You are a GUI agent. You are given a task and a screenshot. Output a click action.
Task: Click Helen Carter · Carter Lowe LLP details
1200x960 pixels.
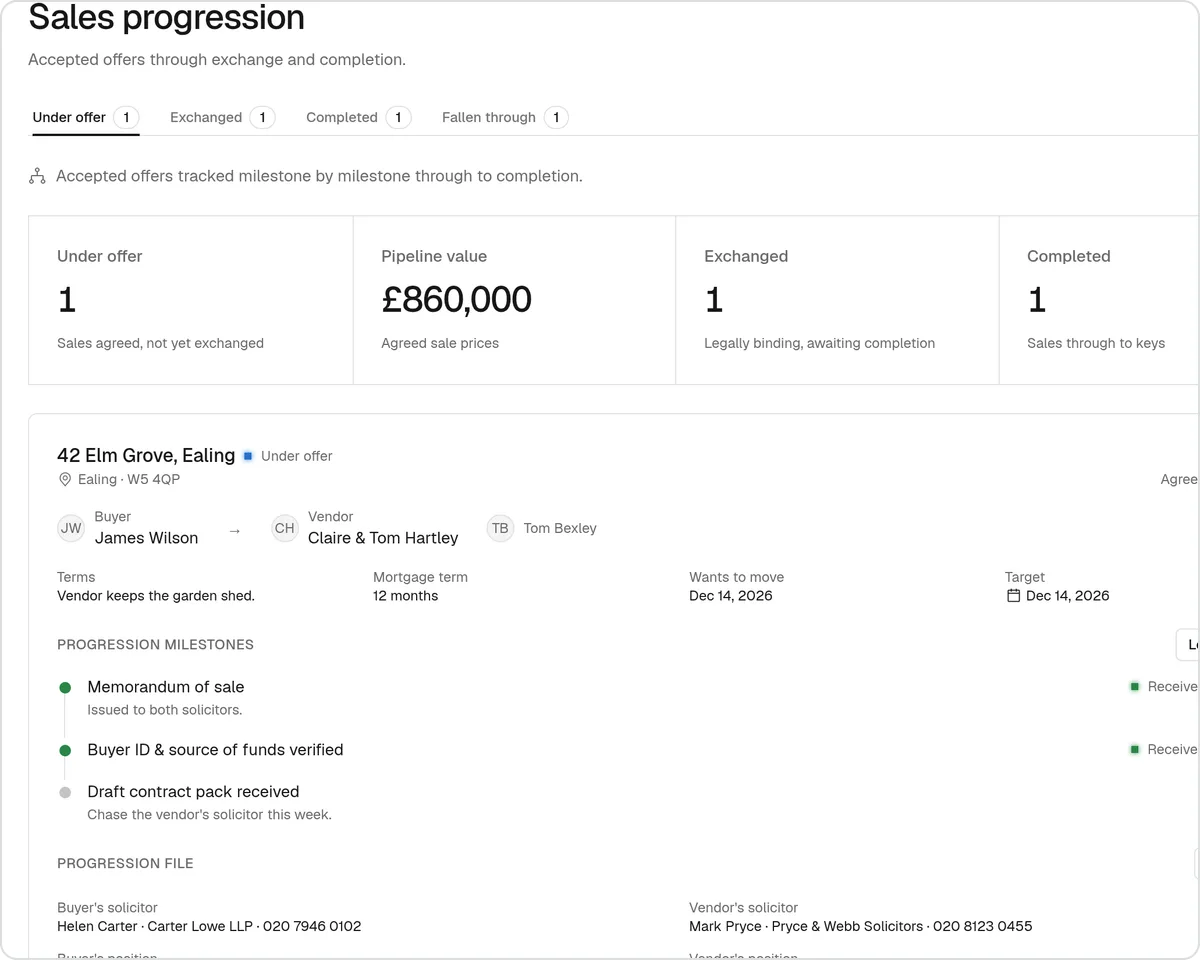click(209, 926)
